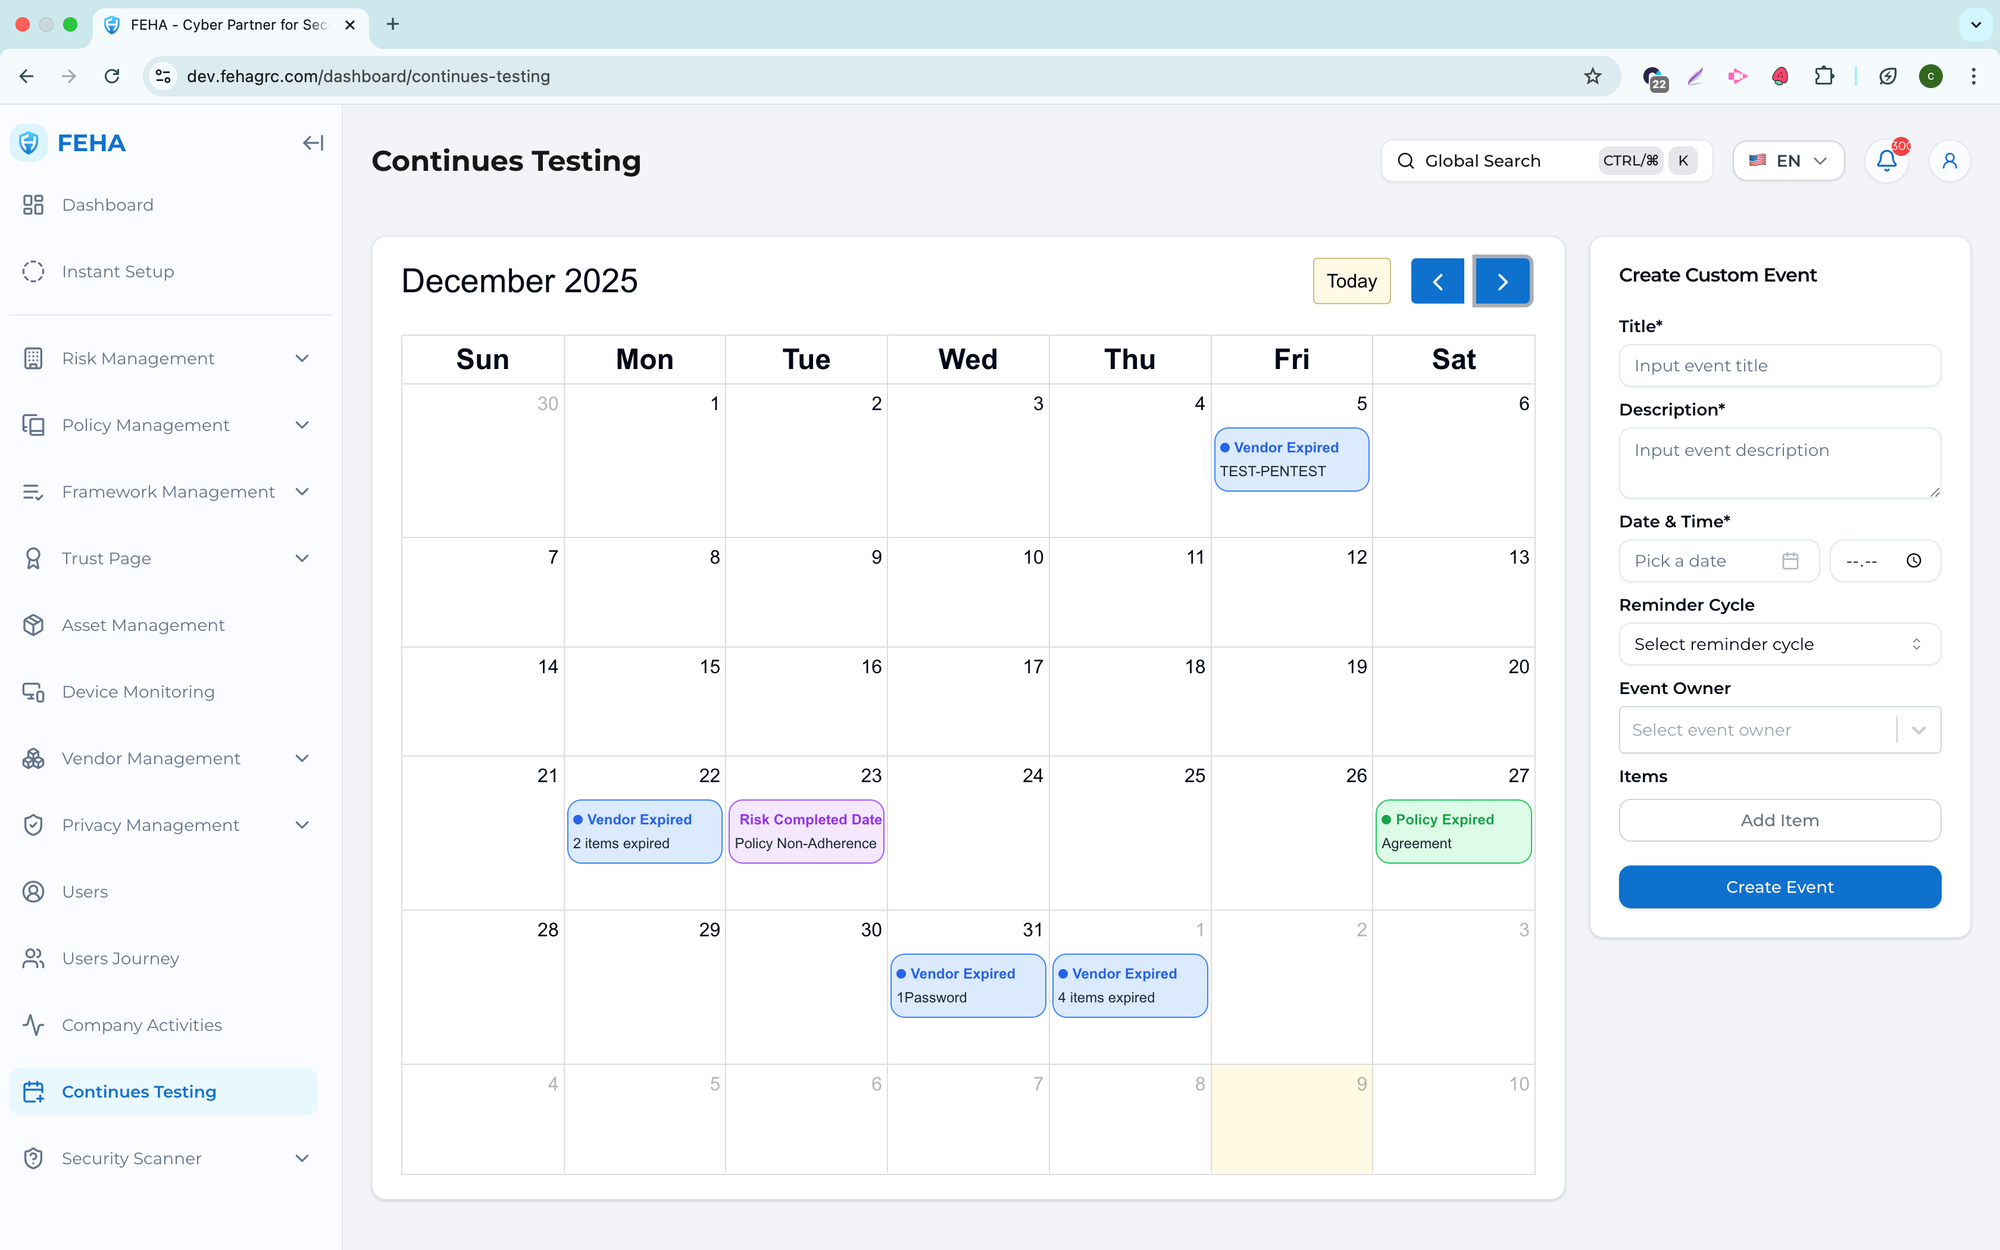Collapse the sidebar with arrow icon
2000x1250 pixels.
click(313, 143)
